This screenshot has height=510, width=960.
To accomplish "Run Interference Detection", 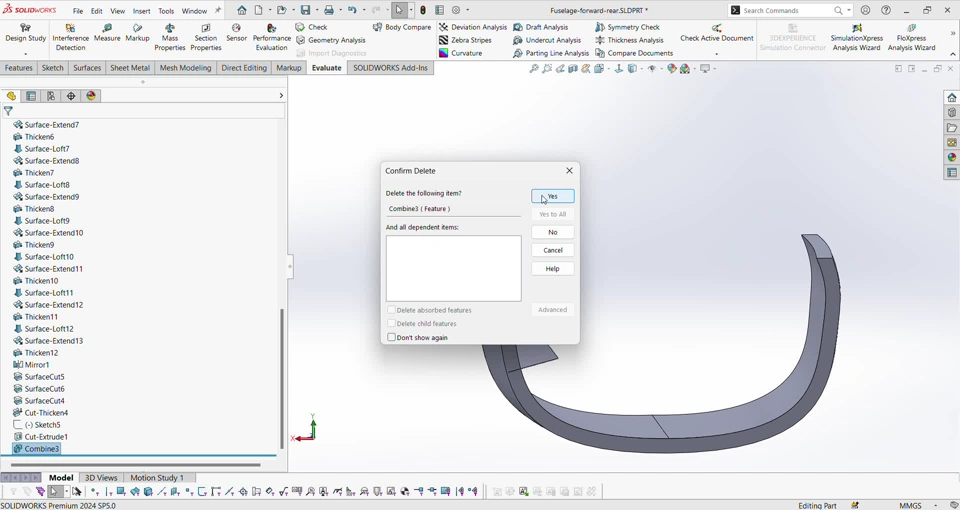I will (x=70, y=37).
